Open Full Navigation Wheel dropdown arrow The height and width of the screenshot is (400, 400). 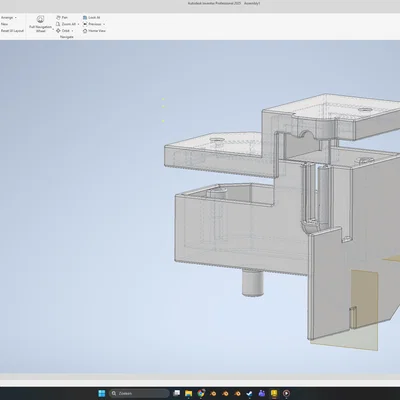[53, 30]
